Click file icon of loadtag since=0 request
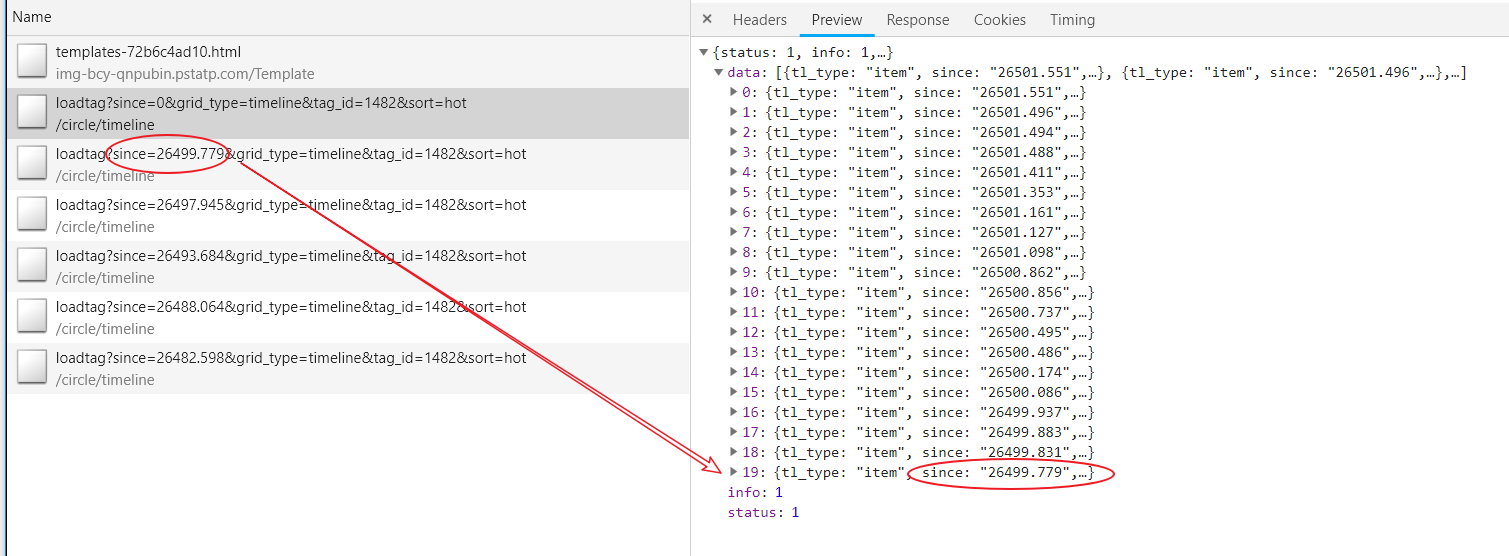Image resolution: width=1509 pixels, height=556 pixels. point(32,113)
